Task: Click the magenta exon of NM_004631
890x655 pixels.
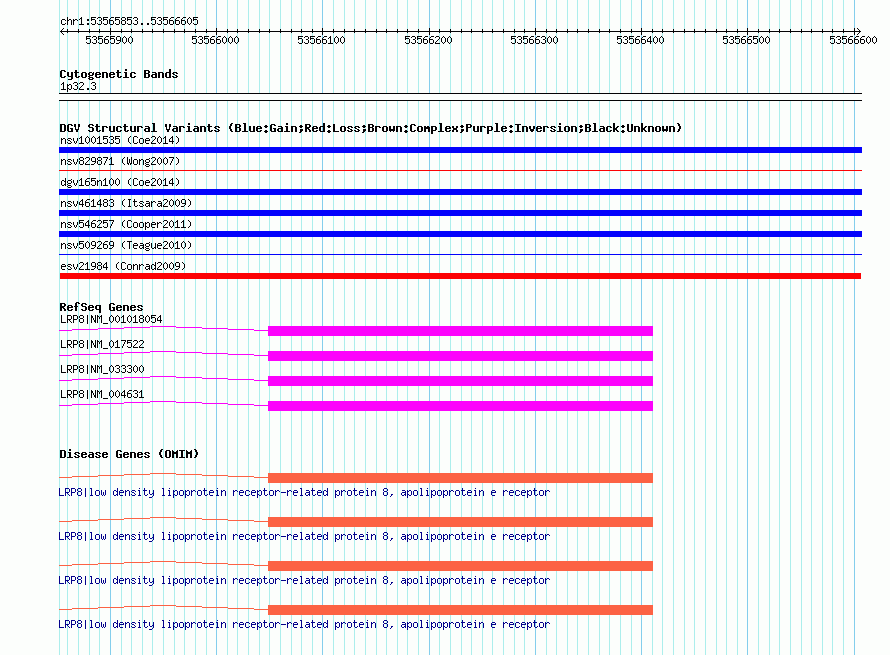Action: (x=460, y=406)
